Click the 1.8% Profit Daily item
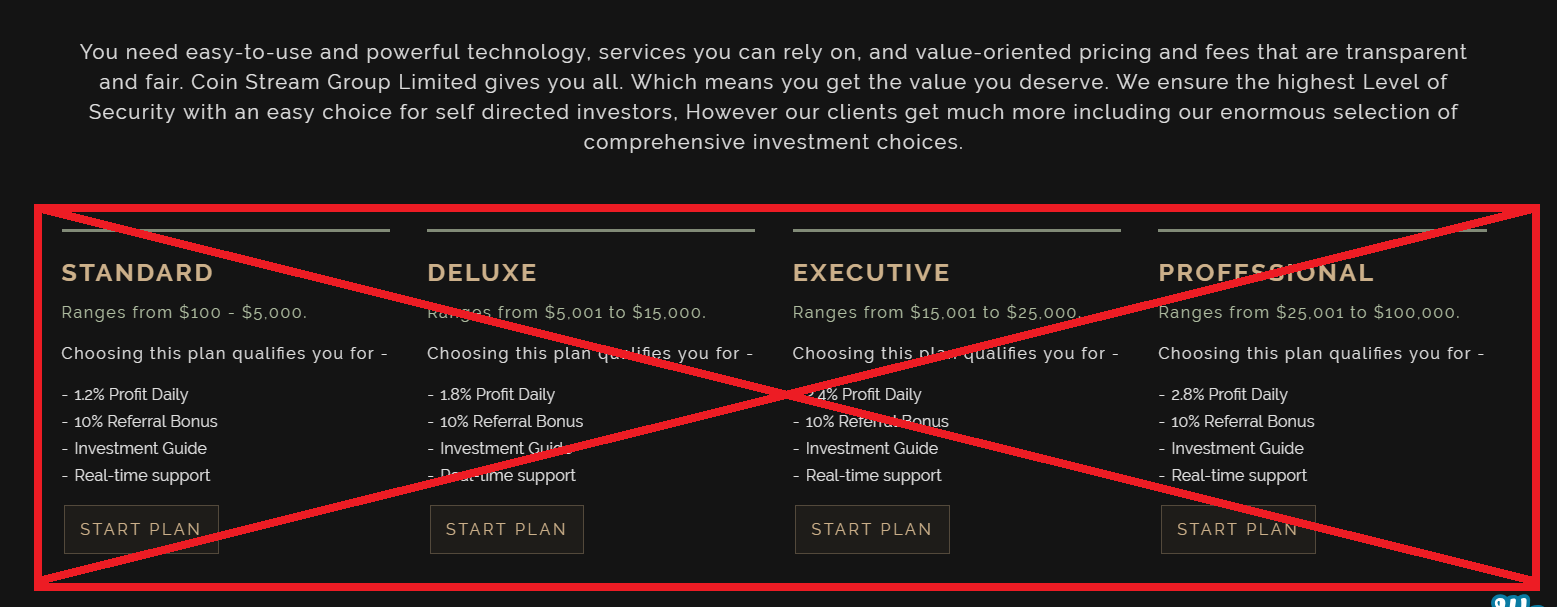This screenshot has width=1557, height=607. click(491, 395)
